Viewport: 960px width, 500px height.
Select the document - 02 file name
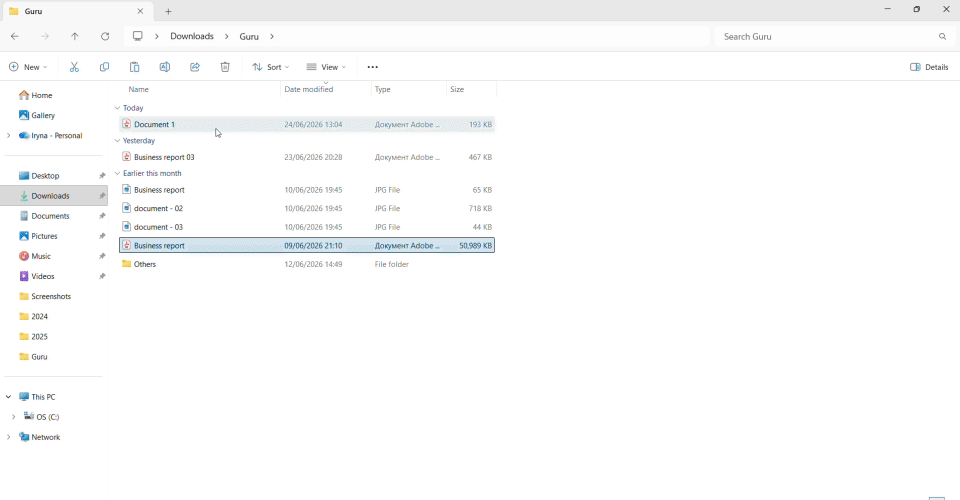tap(158, 209)
